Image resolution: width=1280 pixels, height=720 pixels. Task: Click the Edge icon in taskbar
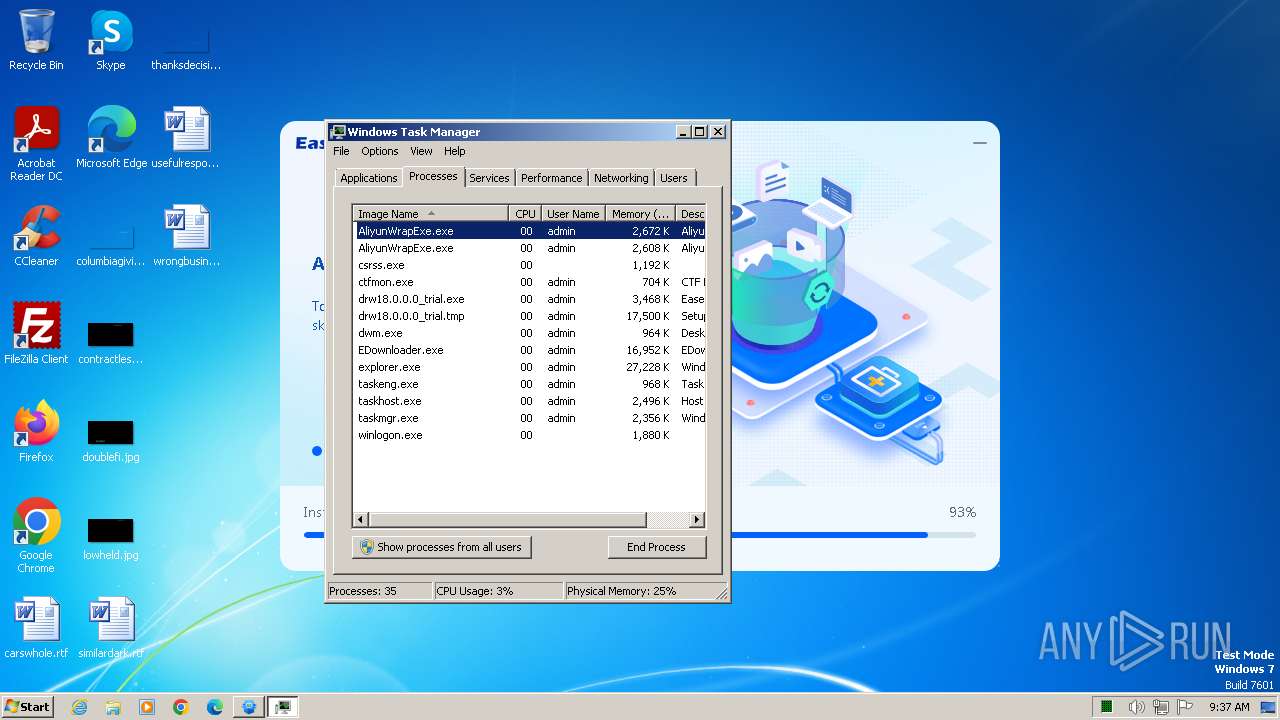215,707
